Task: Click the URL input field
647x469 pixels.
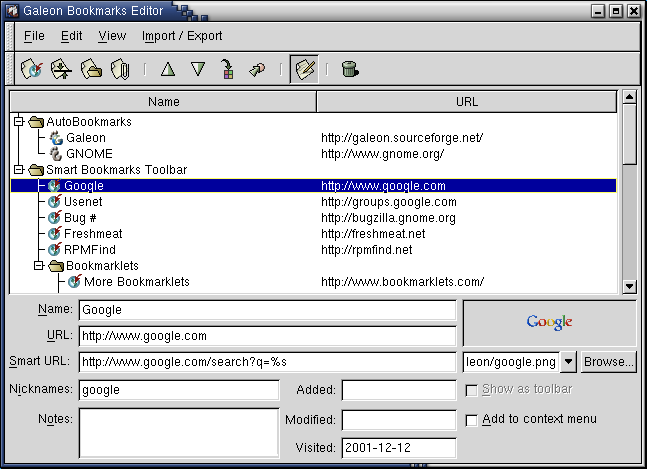Action: (267, 336)
